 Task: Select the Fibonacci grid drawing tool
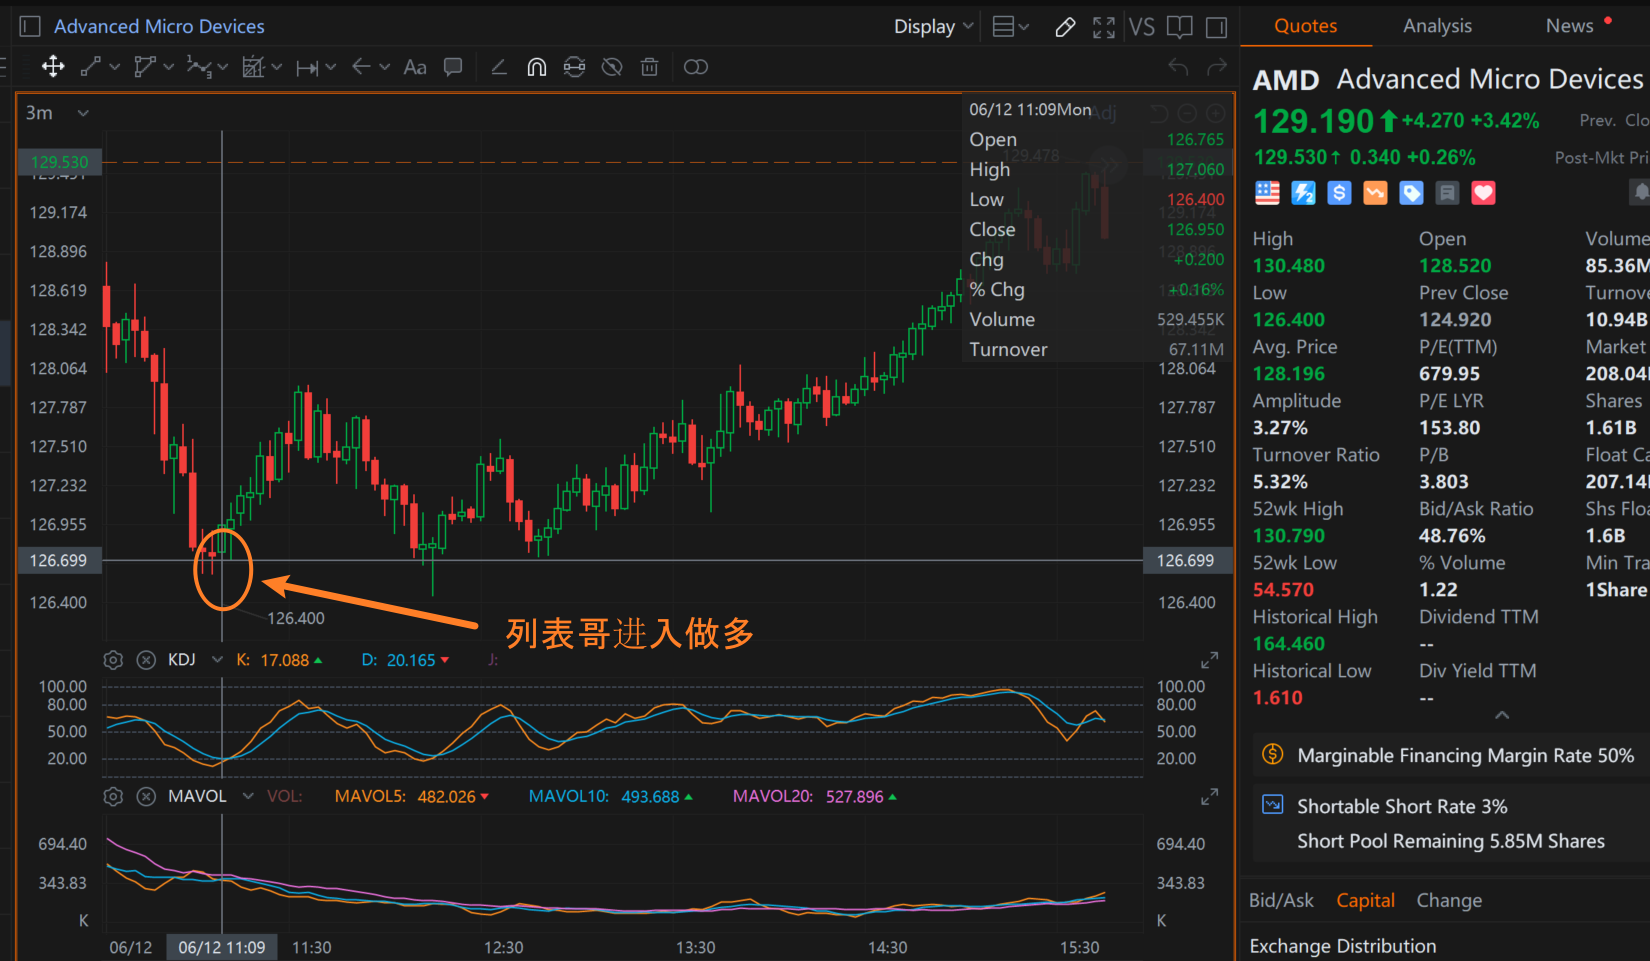click(x=252, y=67)
